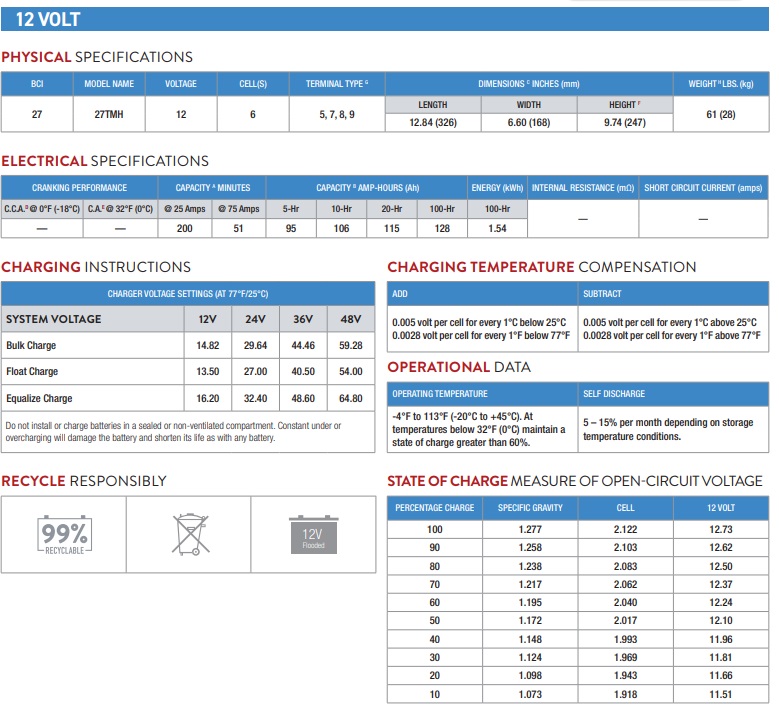
Task: Select the 12 volt value 11.51
Action: pyautogui.click(x=720, y=694)
